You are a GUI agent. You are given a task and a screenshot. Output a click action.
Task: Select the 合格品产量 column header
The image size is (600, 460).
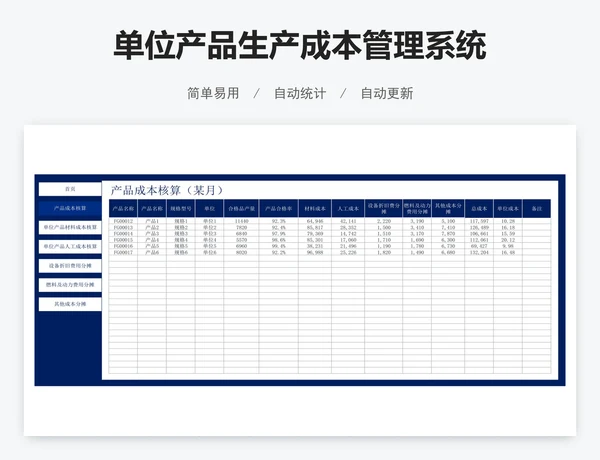pos(241,209)
